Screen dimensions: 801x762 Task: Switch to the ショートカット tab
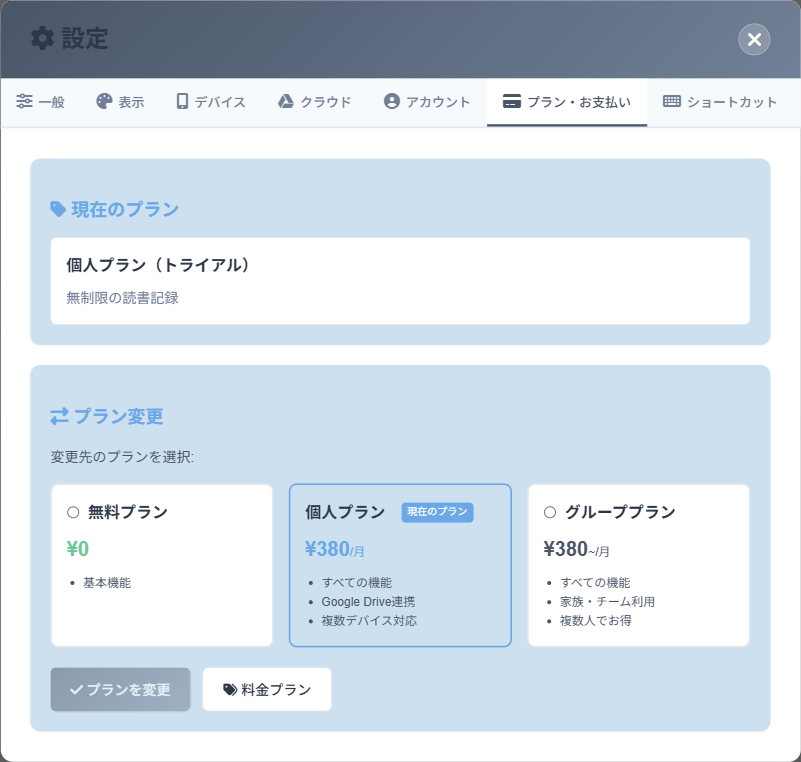coord(719,100)
